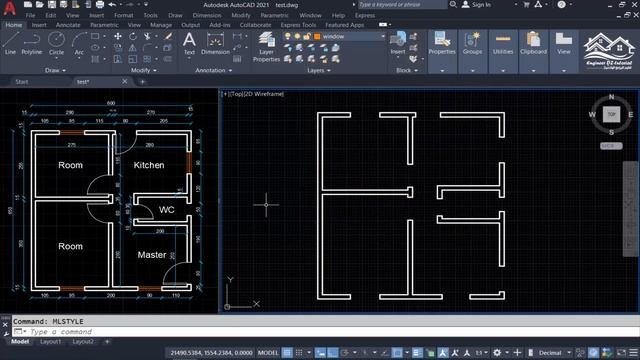Expand the Annotation panel
This screenshot has height=360, width=640.
[213, 70]
